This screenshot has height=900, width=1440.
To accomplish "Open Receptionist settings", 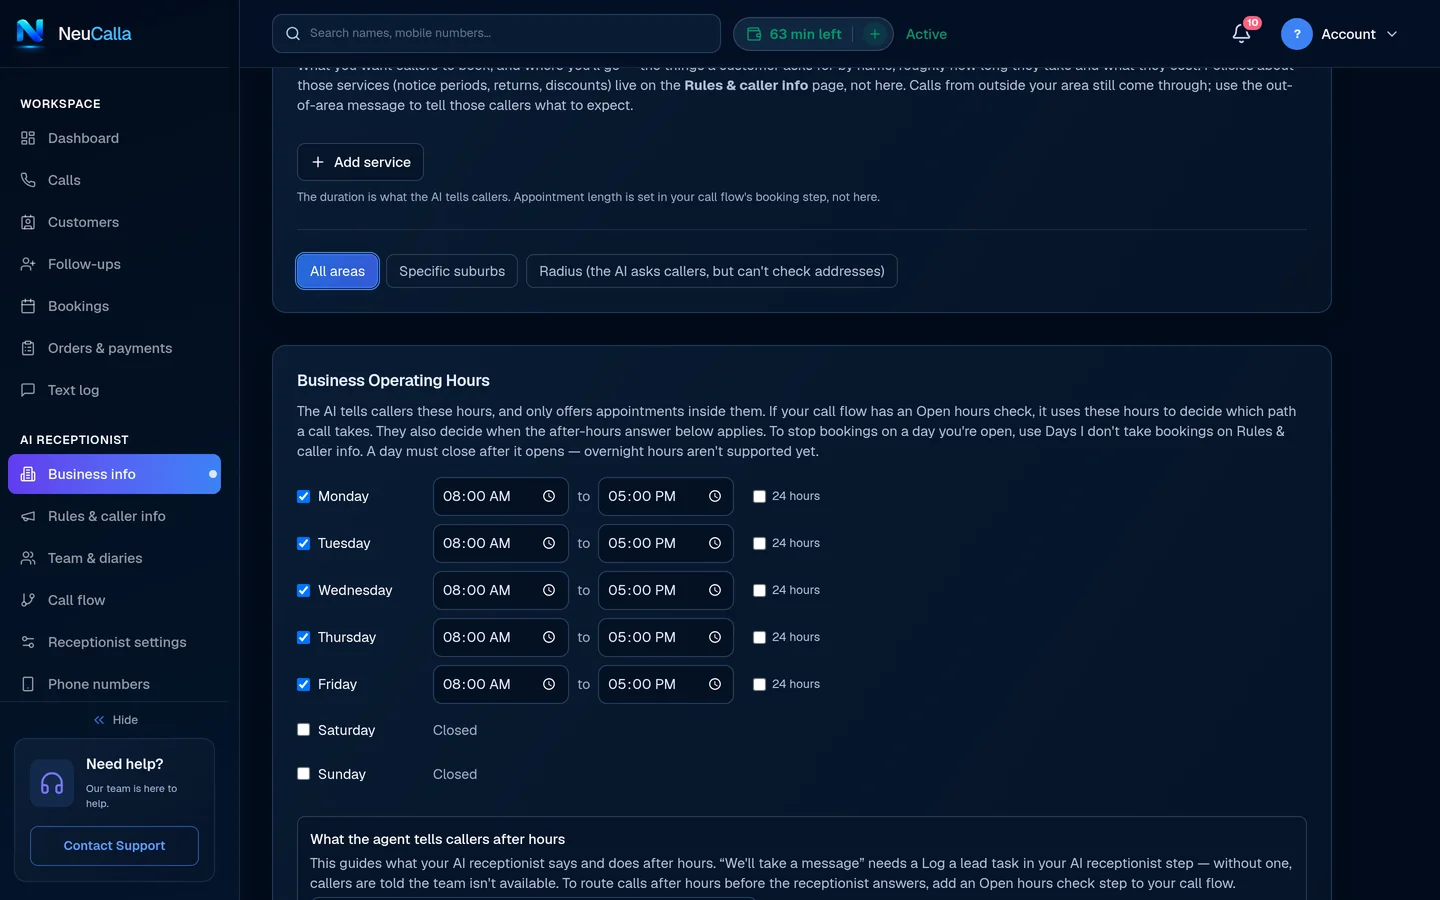I will tap(114, 642).
